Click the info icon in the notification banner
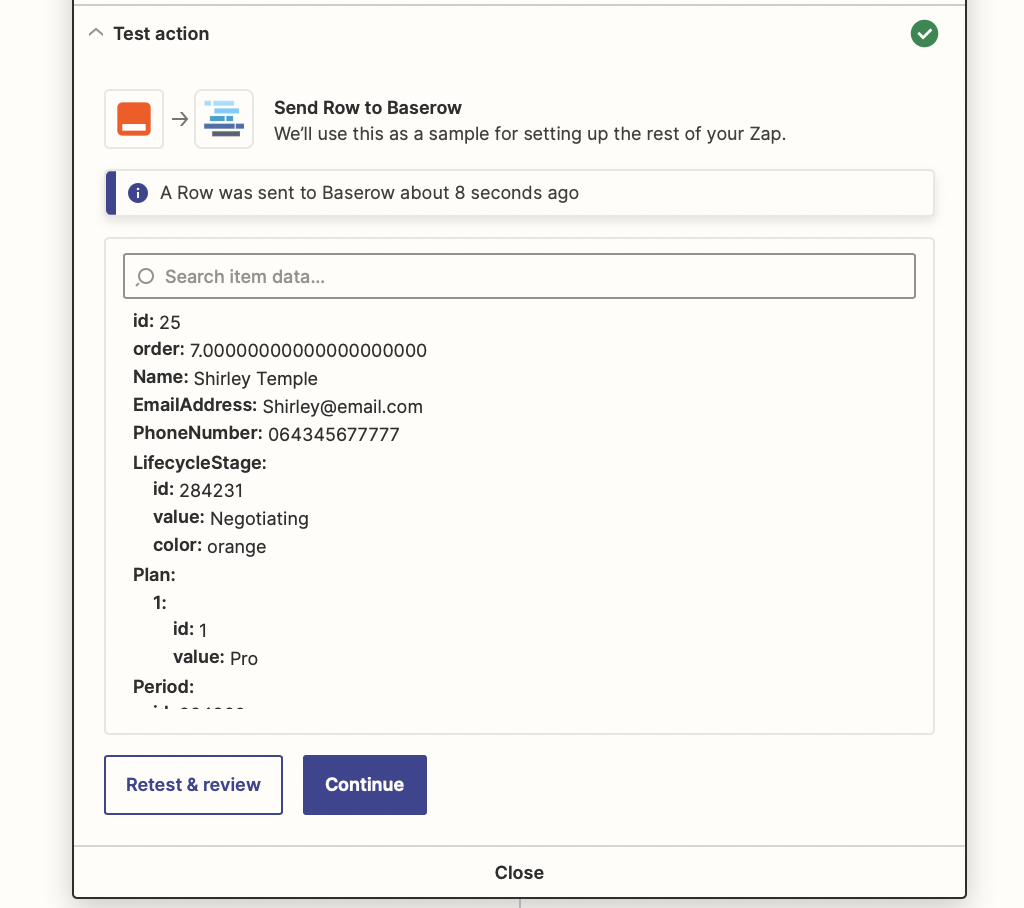This screenshot has height=908, width=1024. coord(139,193)
